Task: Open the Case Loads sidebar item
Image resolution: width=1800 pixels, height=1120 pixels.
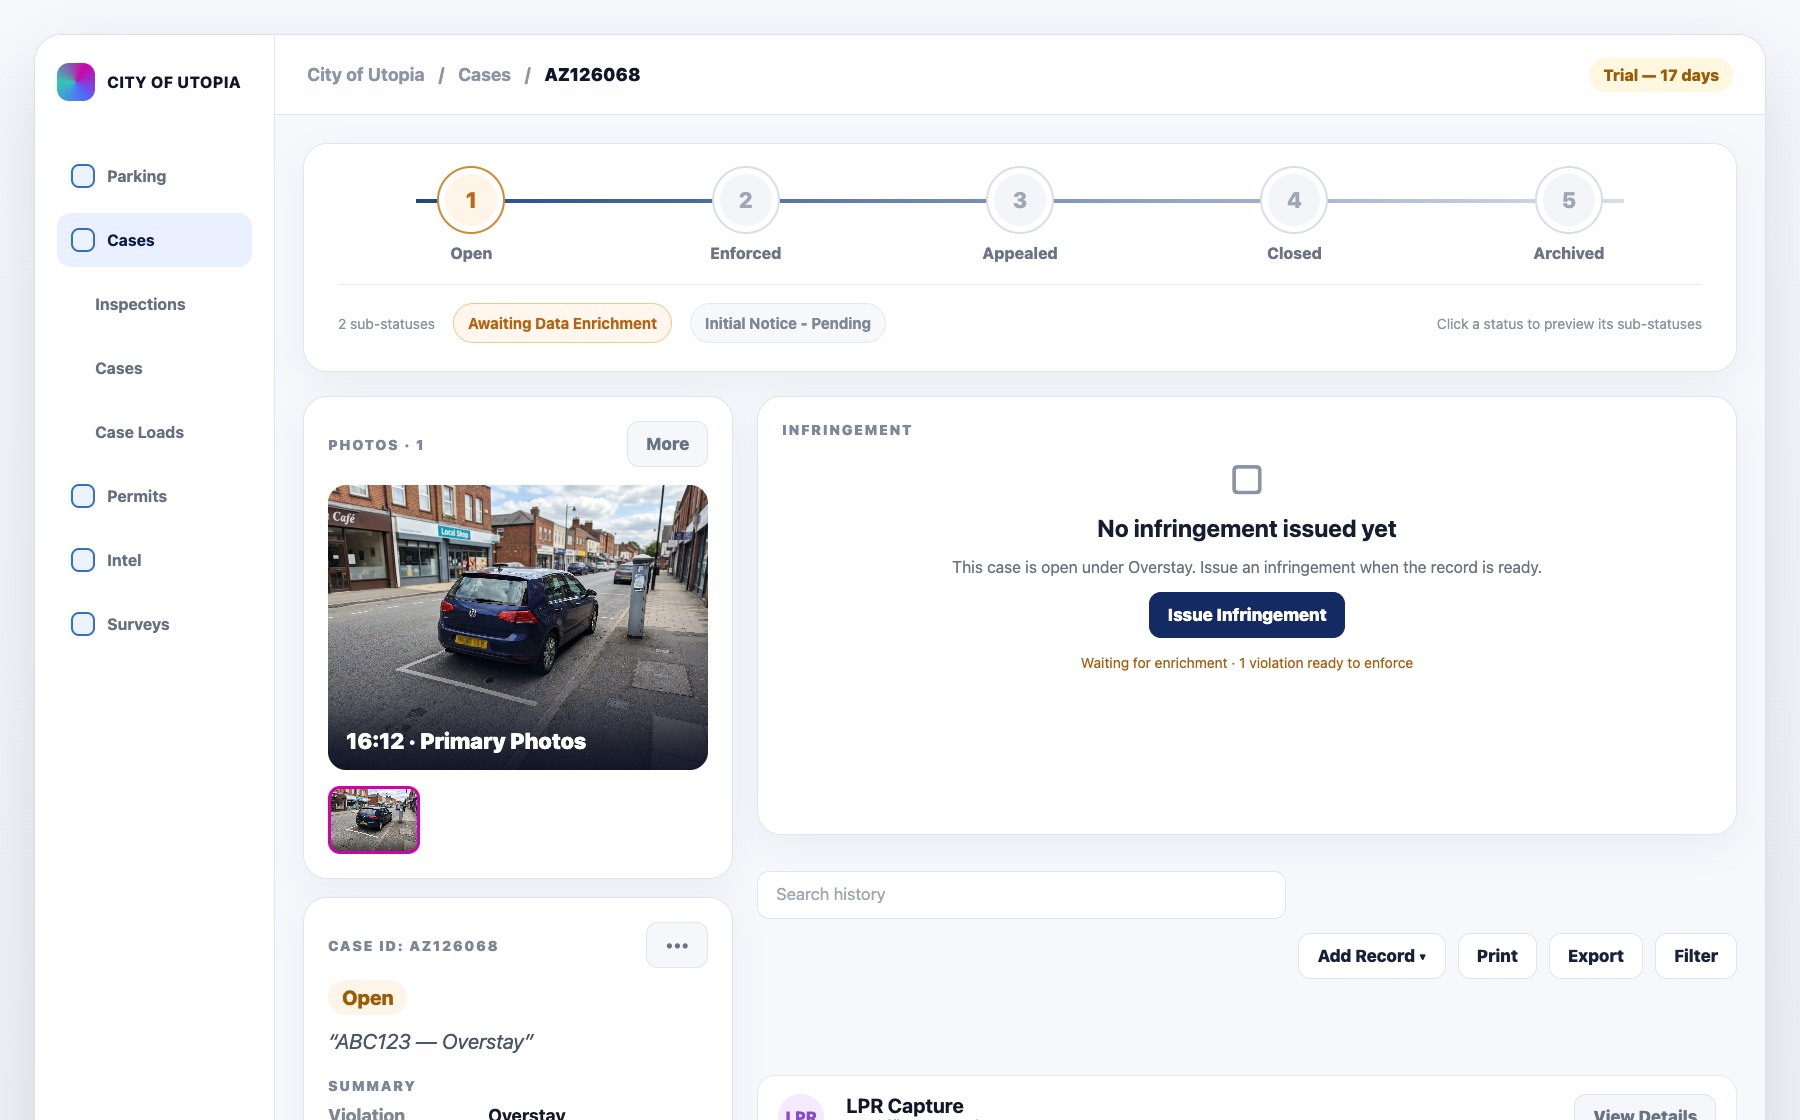Action: pos(139,432)
